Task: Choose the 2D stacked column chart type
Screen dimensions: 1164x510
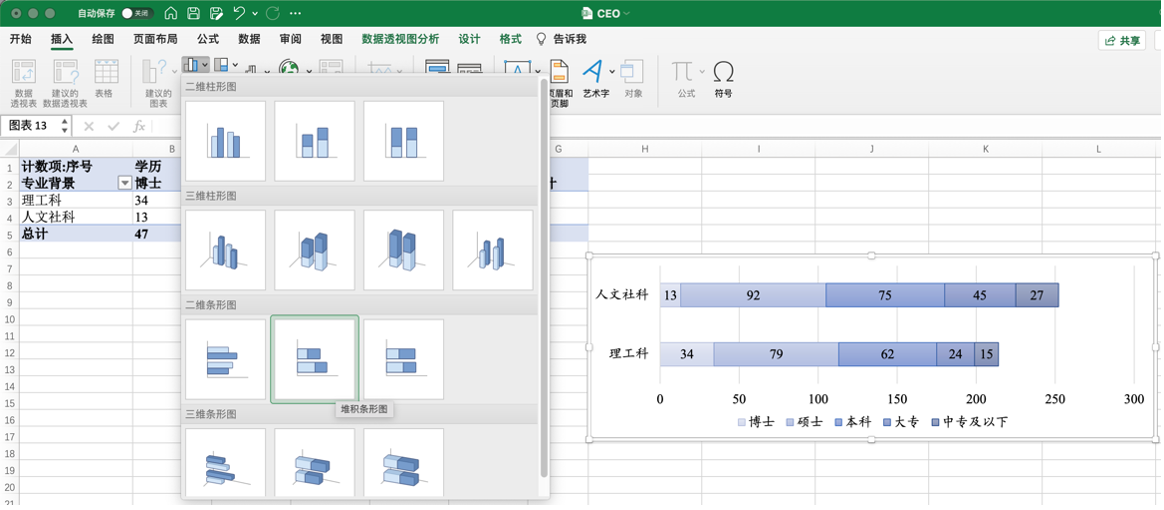Action: pyautogui.click(x=315, y=141)
